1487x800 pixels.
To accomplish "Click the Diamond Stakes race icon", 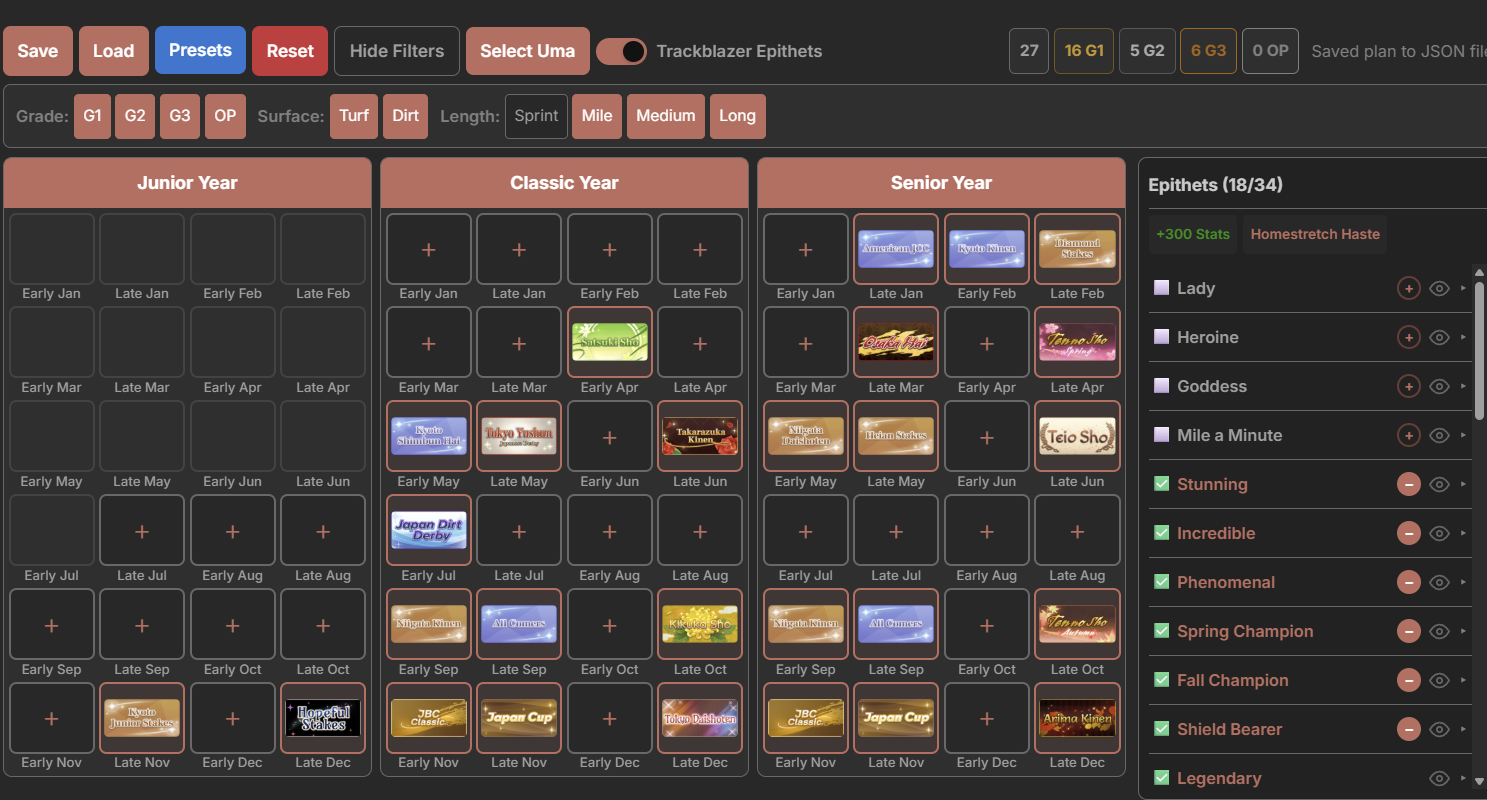I will pos(1077,248).
